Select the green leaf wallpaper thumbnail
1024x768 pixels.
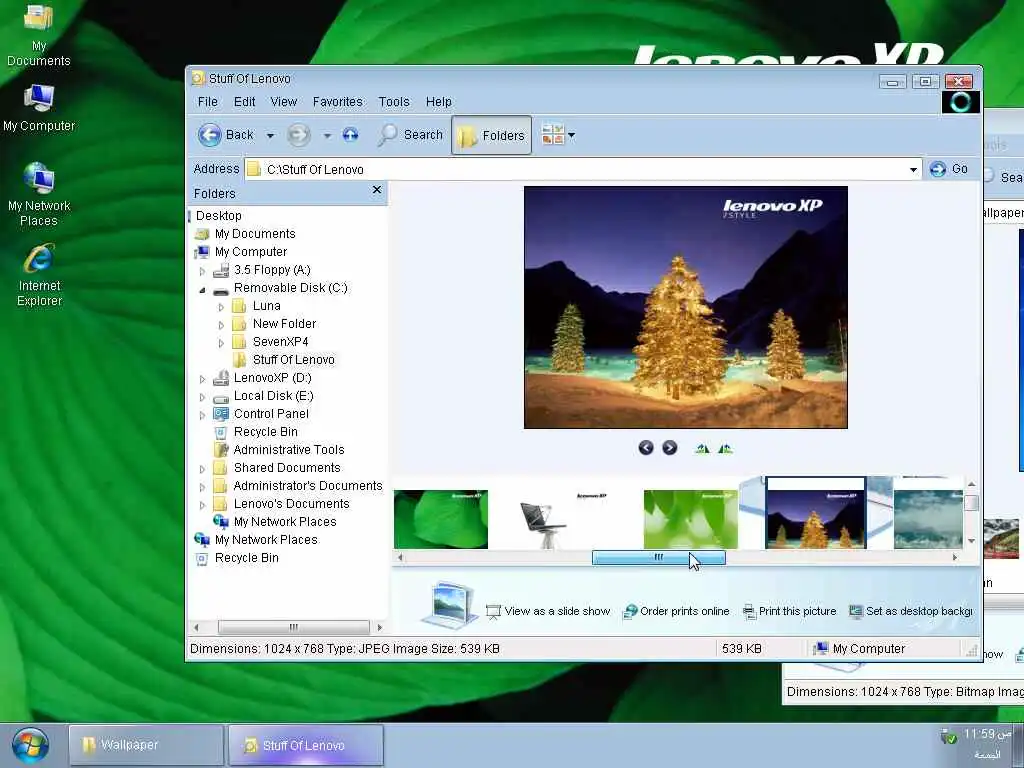tap(441, 519)
